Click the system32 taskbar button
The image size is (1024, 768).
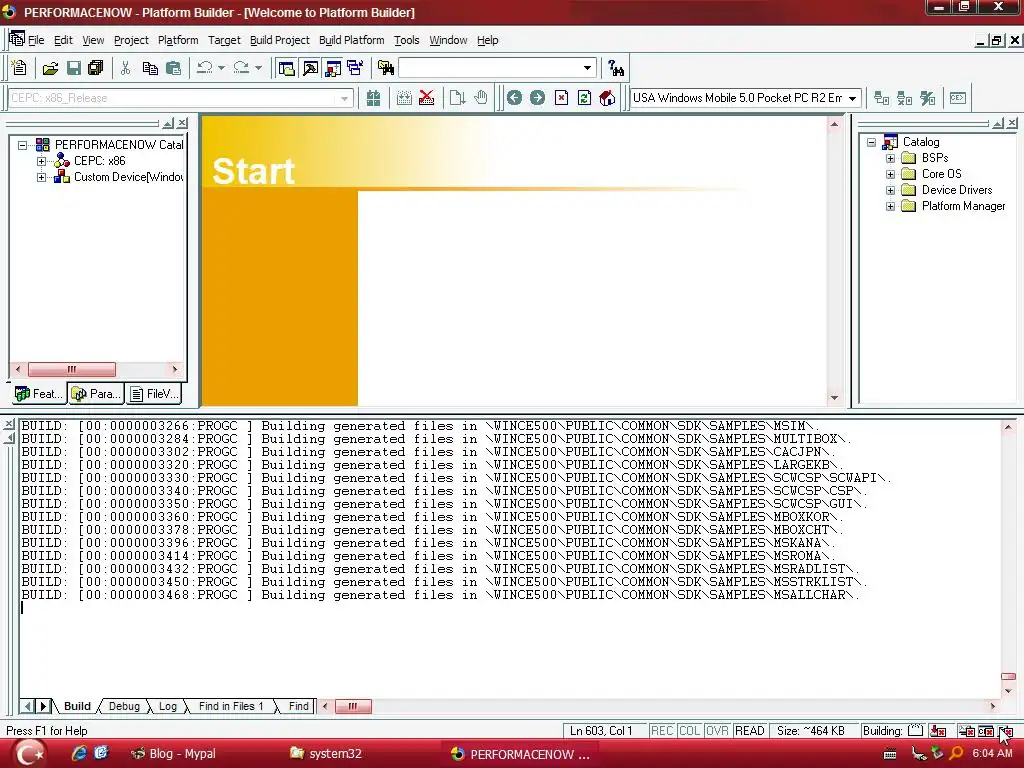tap(327, 754)
